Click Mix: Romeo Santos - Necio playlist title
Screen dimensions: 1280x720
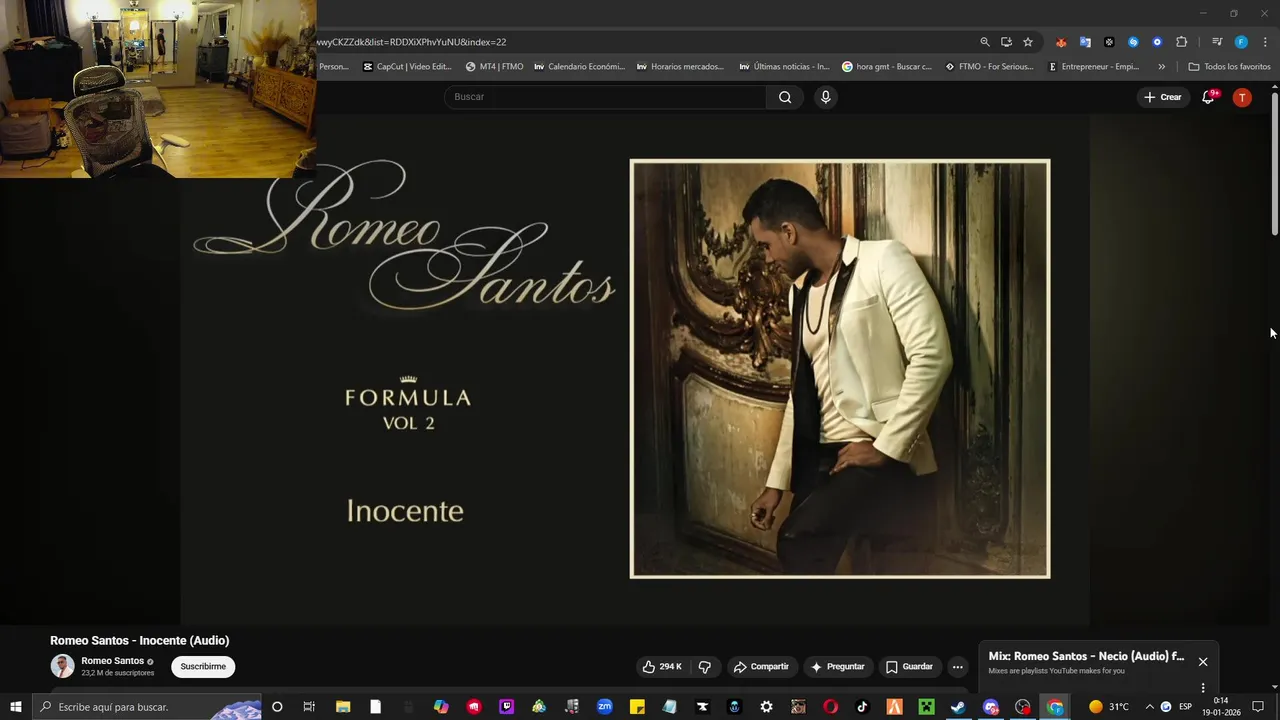point(1086,657)
